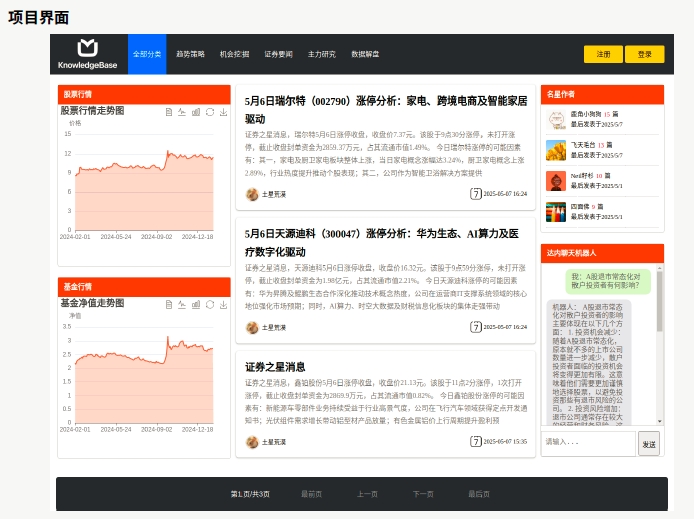Open the 趋势策略 navigation tab

[x=190, y=54]
